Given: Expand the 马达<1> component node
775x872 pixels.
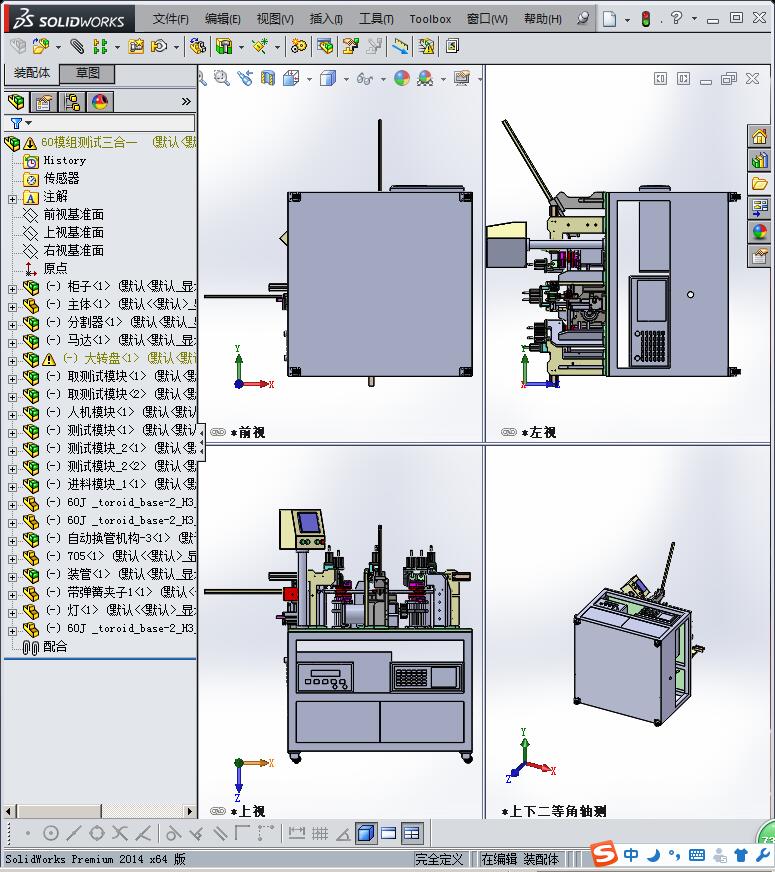Looking at the screenshot, I should [x=12, y=343].
